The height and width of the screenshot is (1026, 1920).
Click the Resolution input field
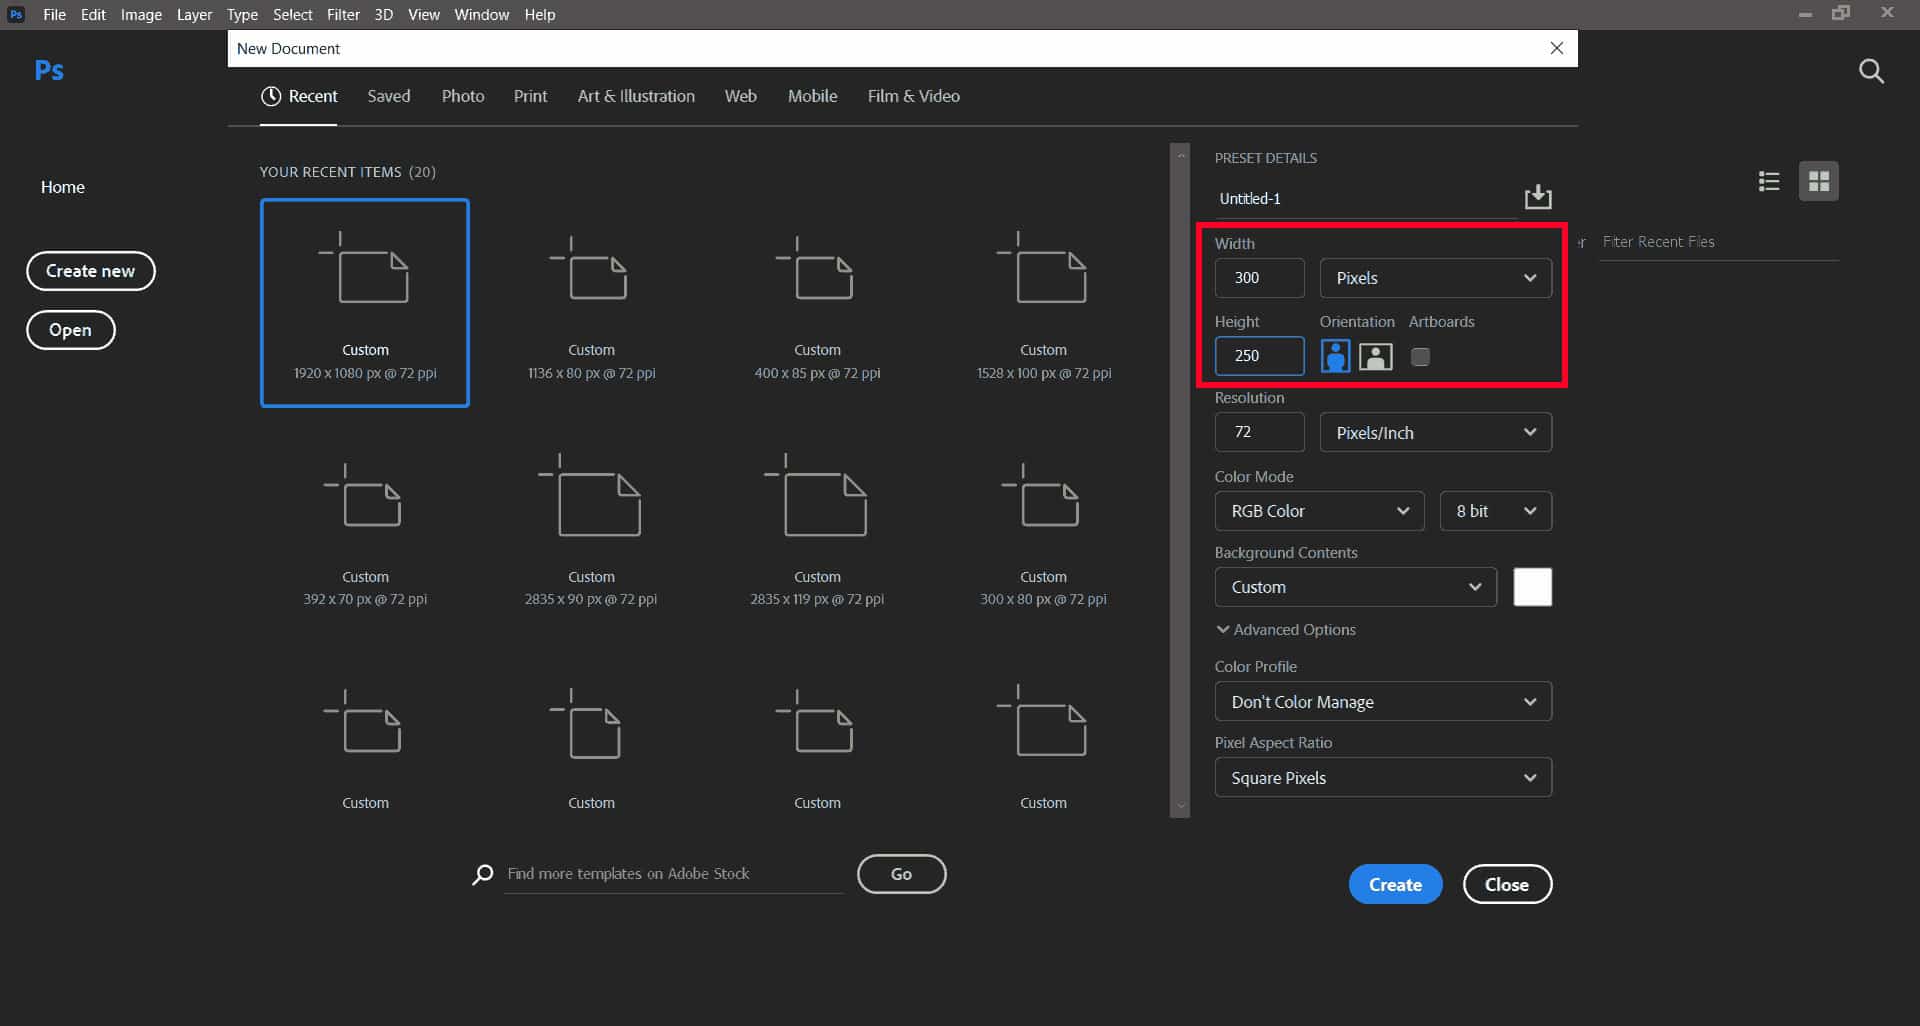pos(1259,432)
